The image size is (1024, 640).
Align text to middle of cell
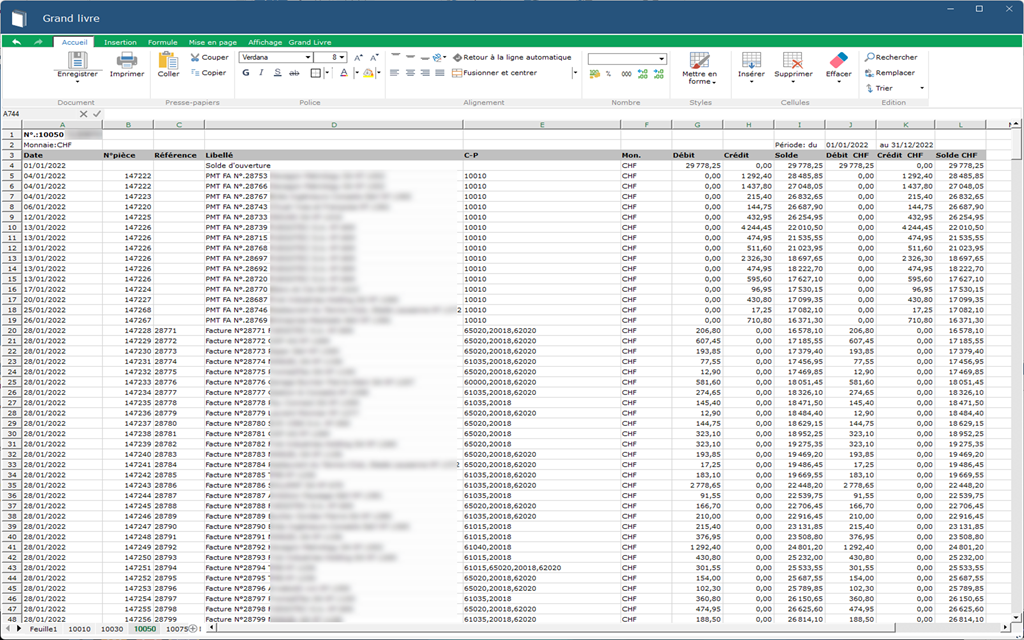(410, 57)
